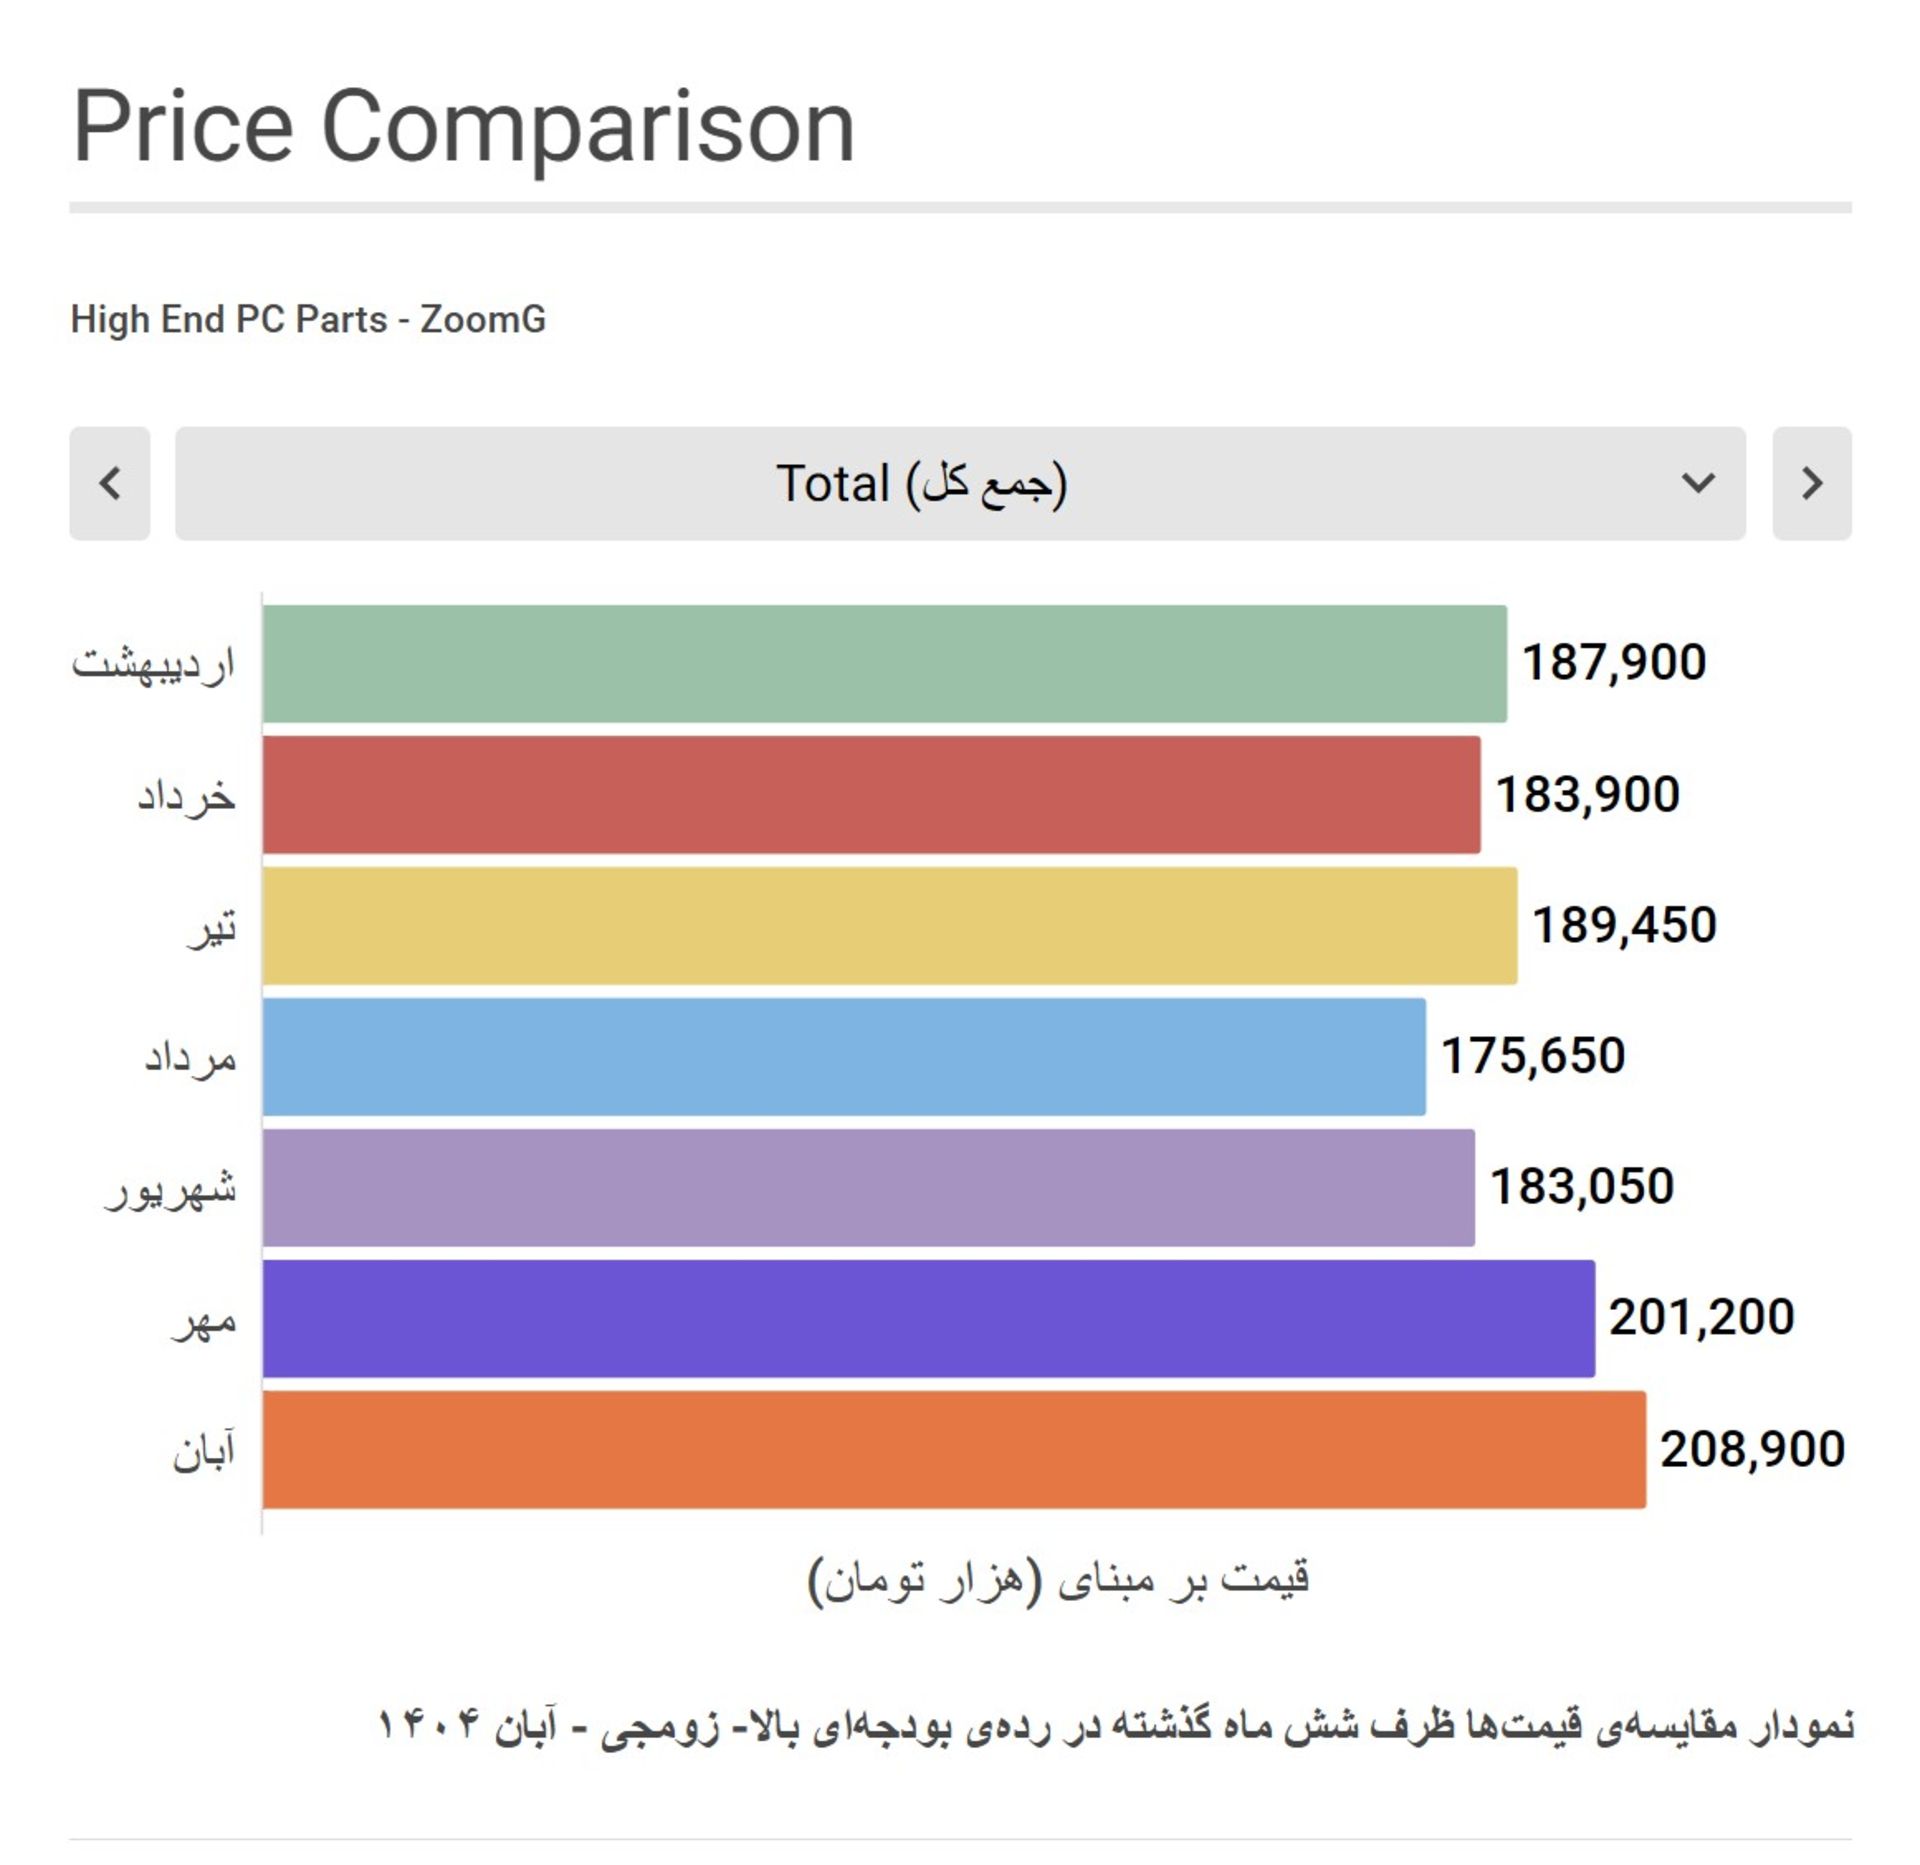The height and width of the screenshot is (1865, 1920).
Task: Click the blue مرداد bar
Action: click(x=840, y=1060)
